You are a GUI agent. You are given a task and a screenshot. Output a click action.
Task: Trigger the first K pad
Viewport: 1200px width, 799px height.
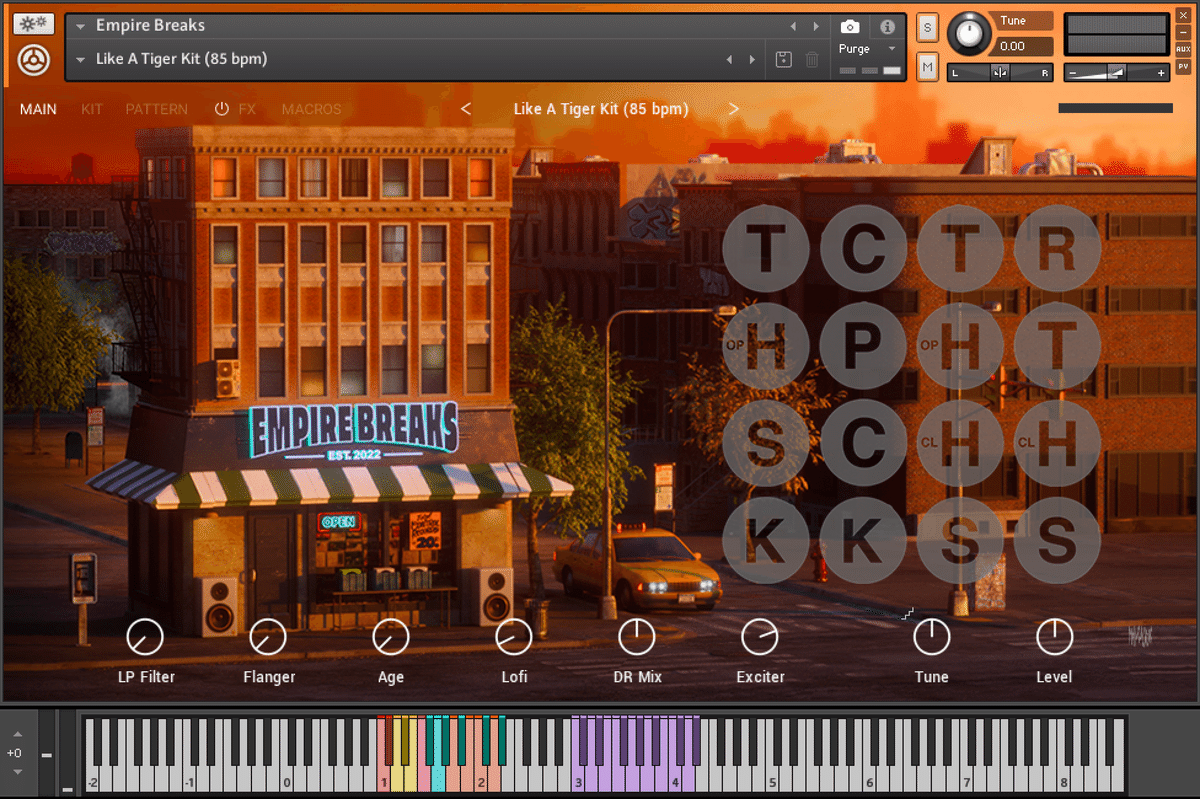(766, 541)
